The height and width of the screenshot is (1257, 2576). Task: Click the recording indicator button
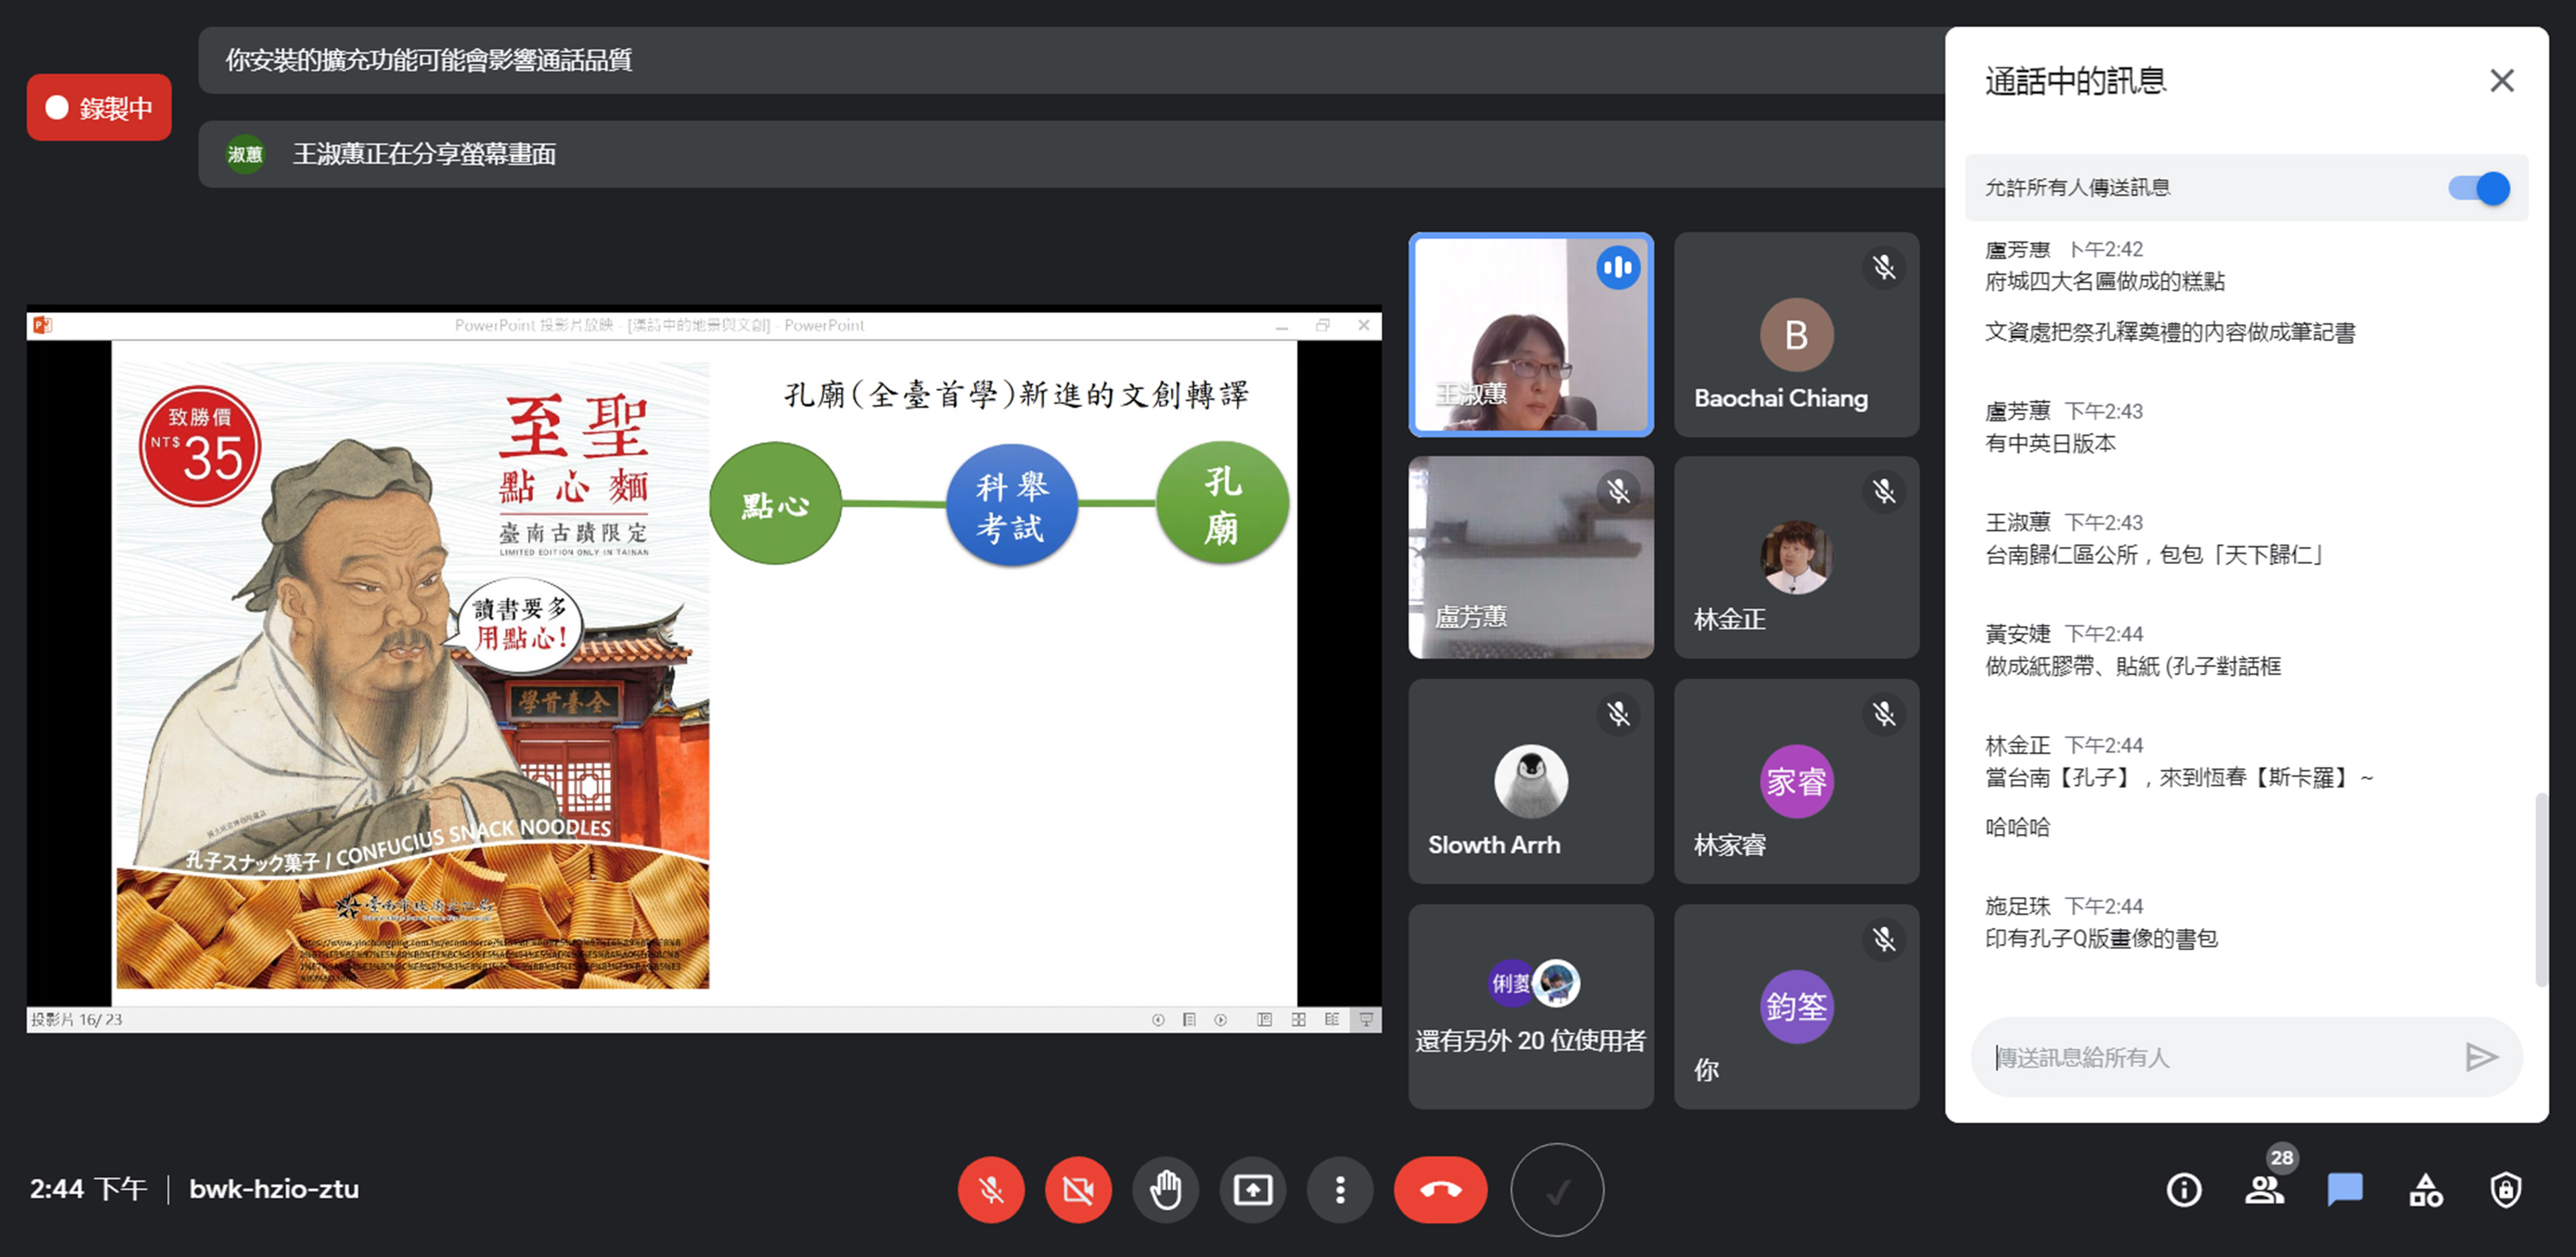pyautogui.click(x=99, y=107)
